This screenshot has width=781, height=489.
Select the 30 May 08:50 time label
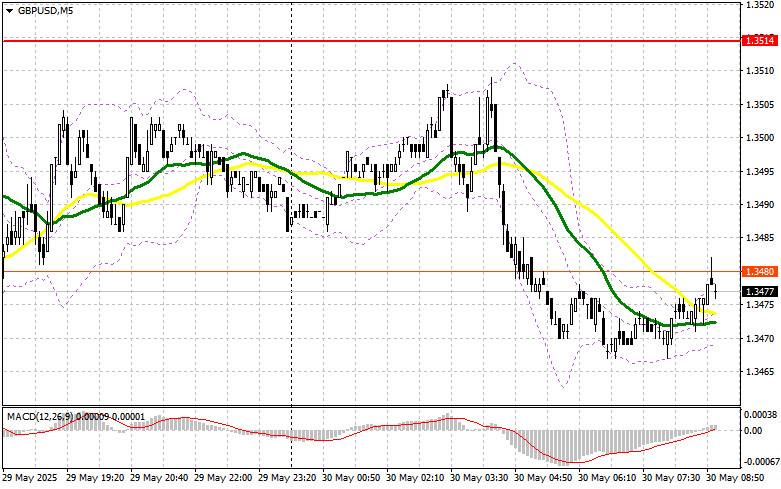click(735, 478)
